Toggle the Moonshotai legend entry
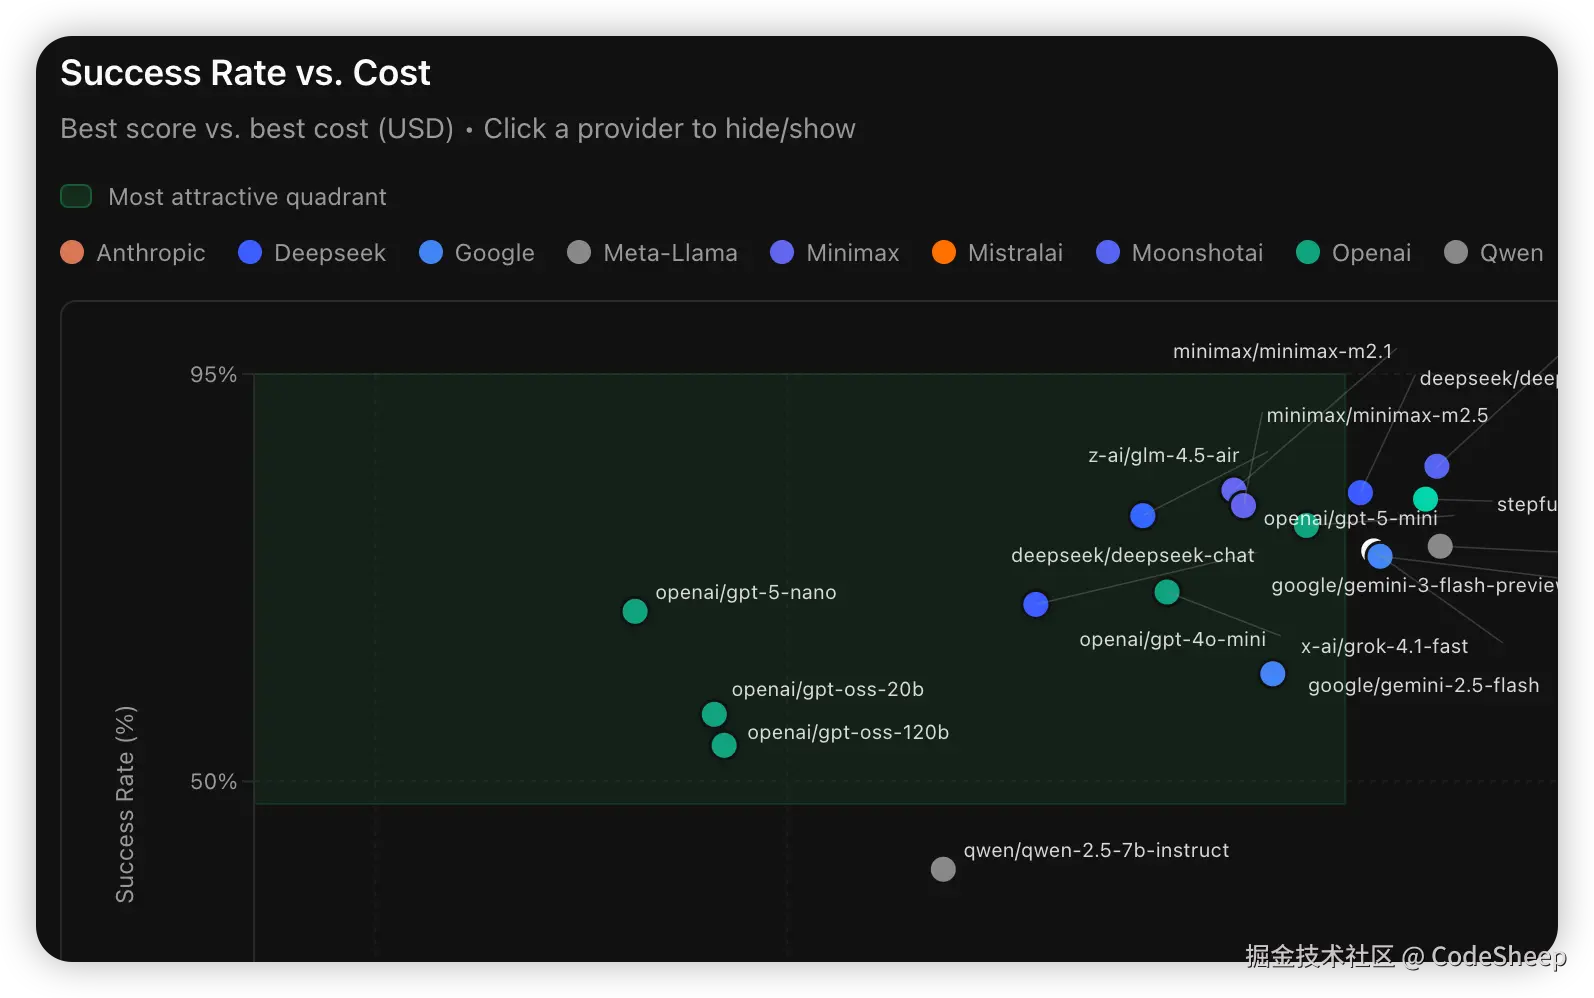Image resolution: width=1594 pixels, height=998 pixels. (x=1180, y=253)
